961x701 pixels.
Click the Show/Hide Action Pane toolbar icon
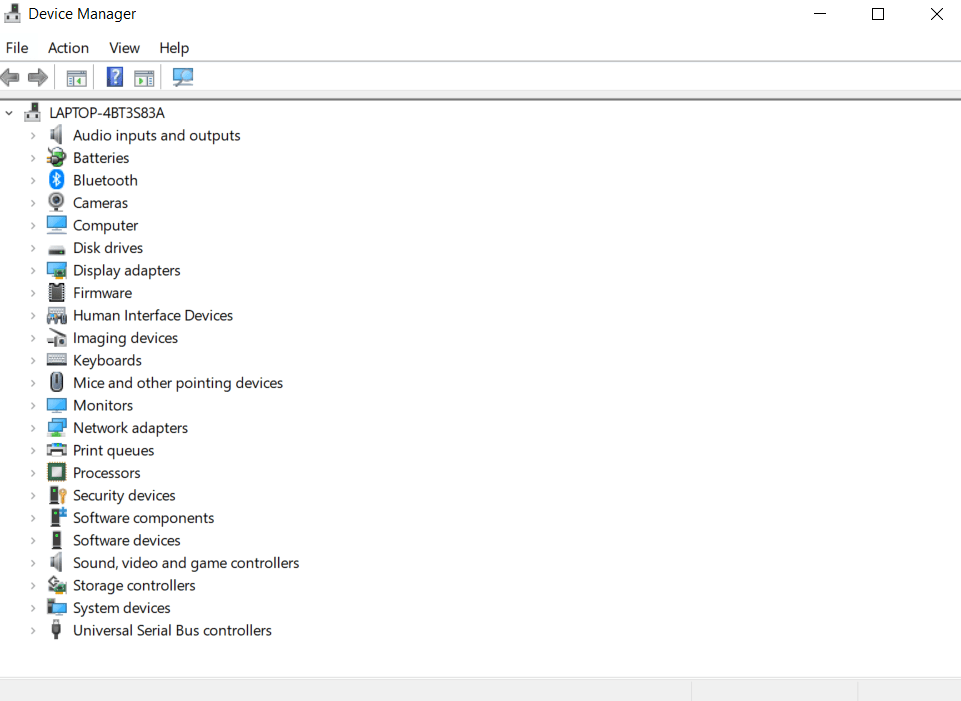(144, 78)
